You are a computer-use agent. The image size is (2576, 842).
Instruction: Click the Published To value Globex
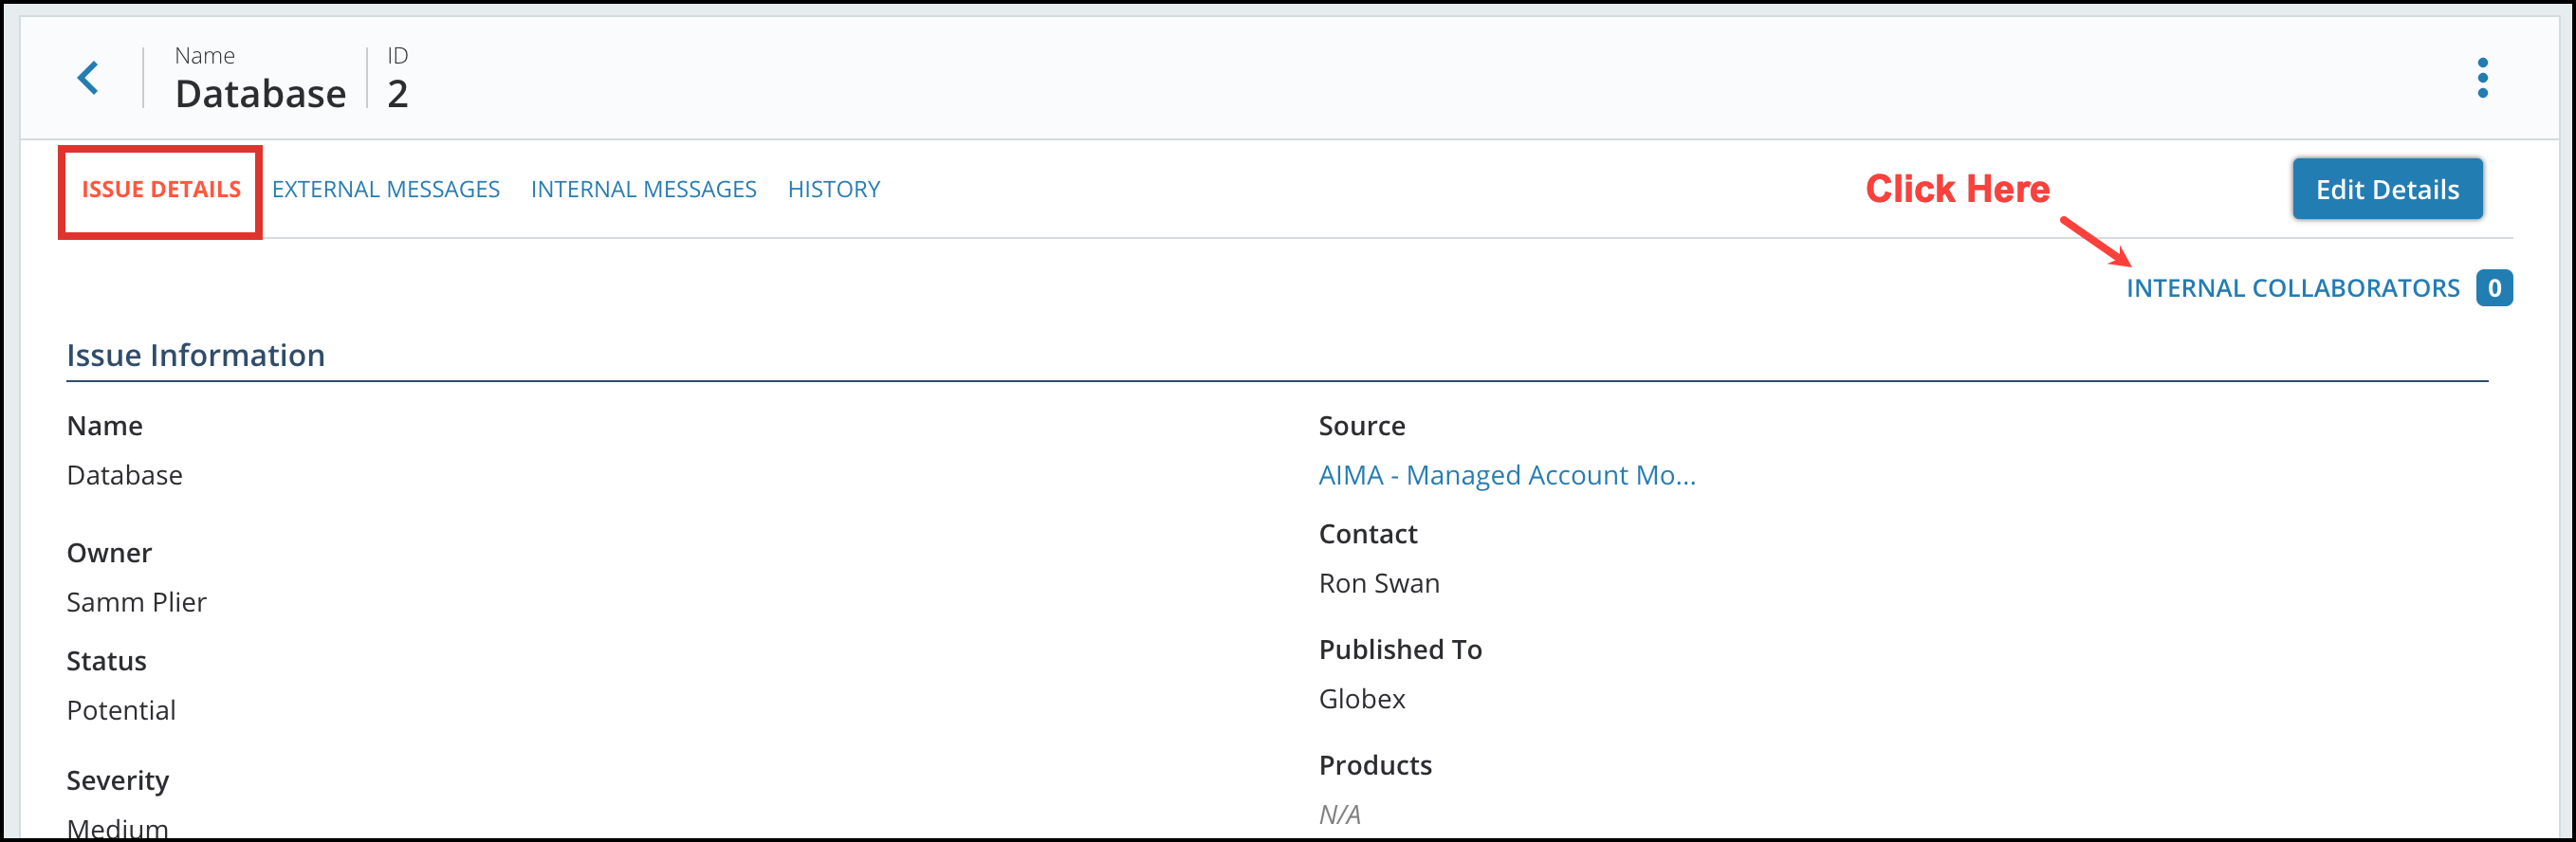coord(1362,699)
